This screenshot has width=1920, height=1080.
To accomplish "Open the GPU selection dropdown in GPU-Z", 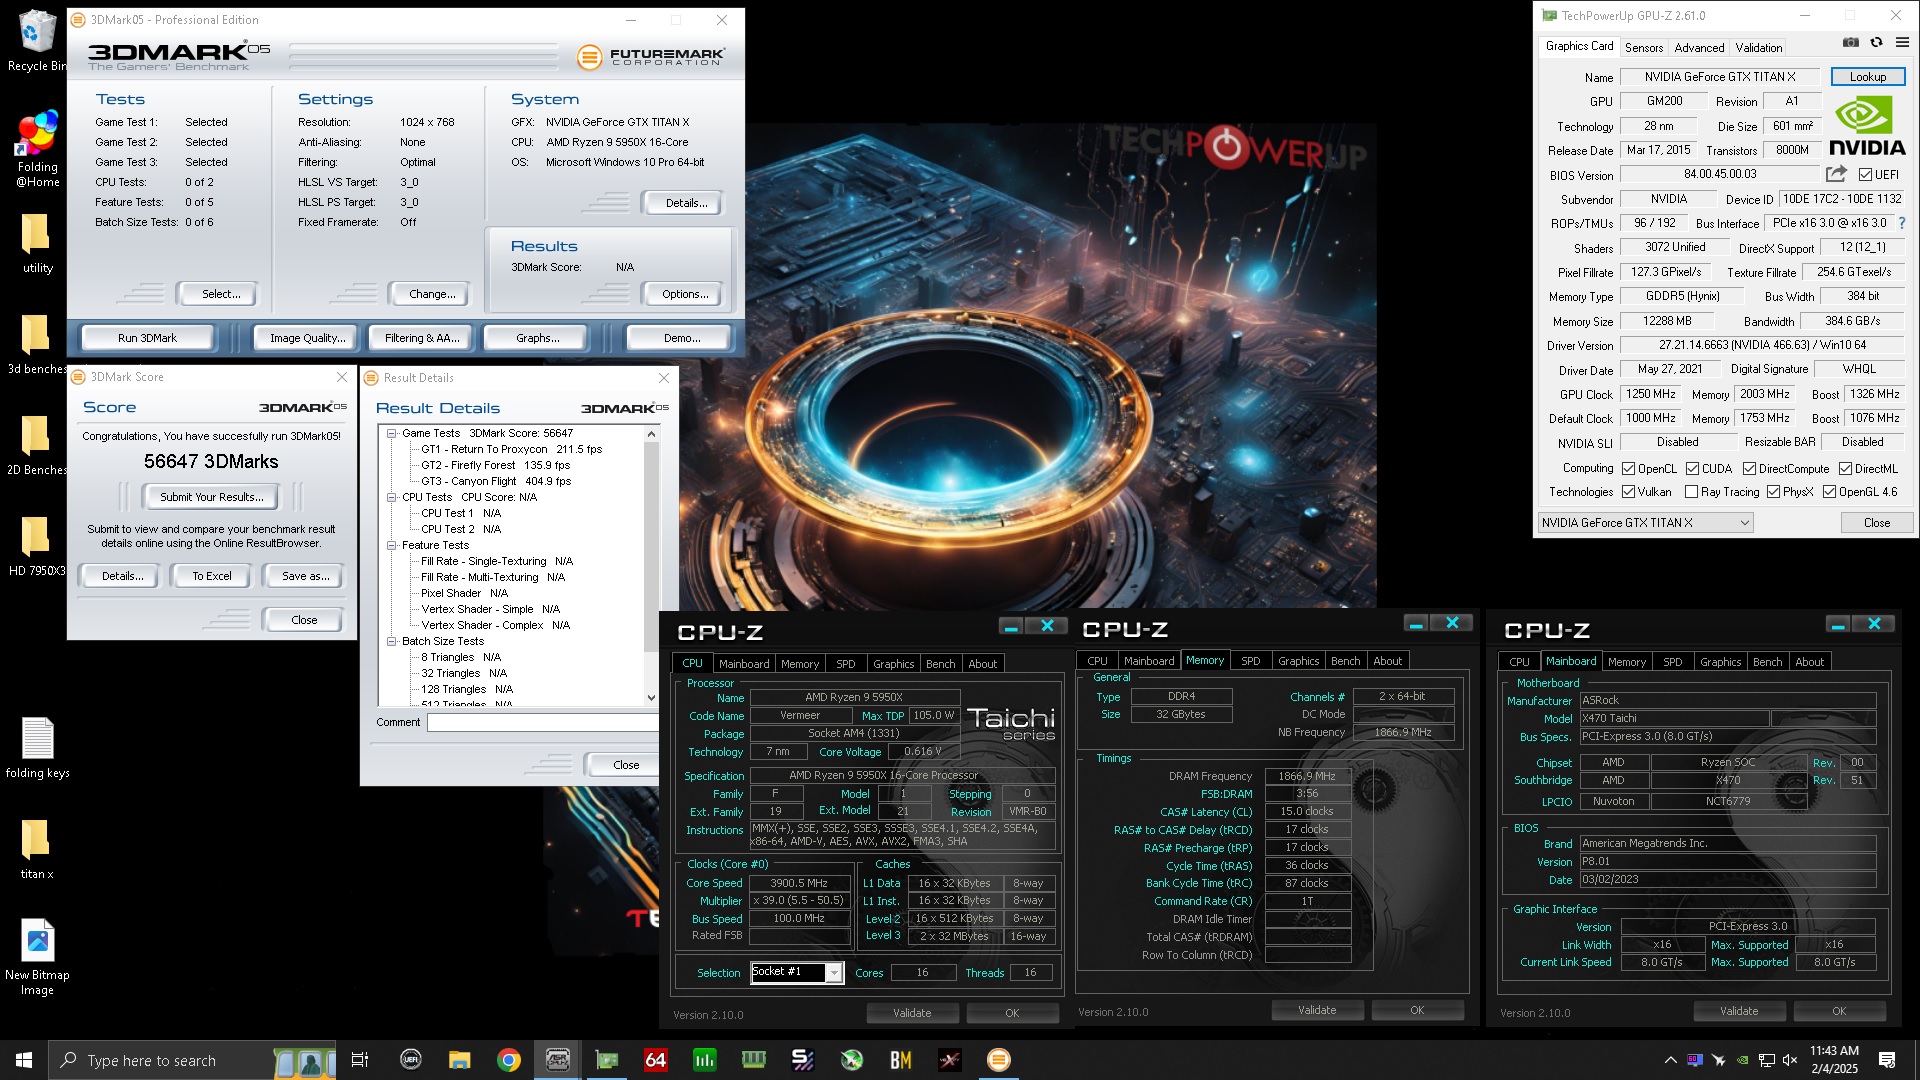I will (x=1645, y=523).
